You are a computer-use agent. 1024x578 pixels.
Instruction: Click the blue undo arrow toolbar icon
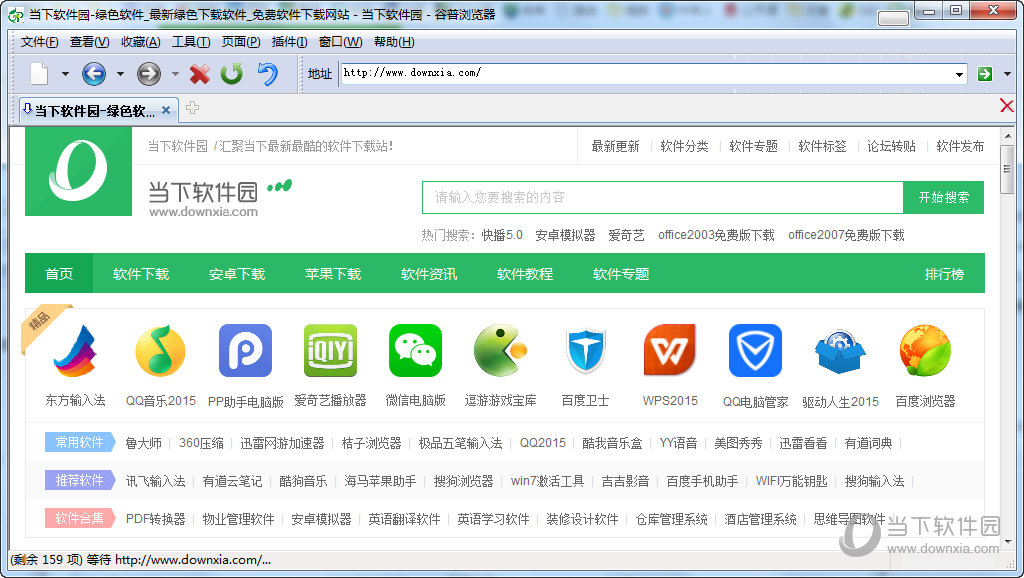(x=267, y=74)
